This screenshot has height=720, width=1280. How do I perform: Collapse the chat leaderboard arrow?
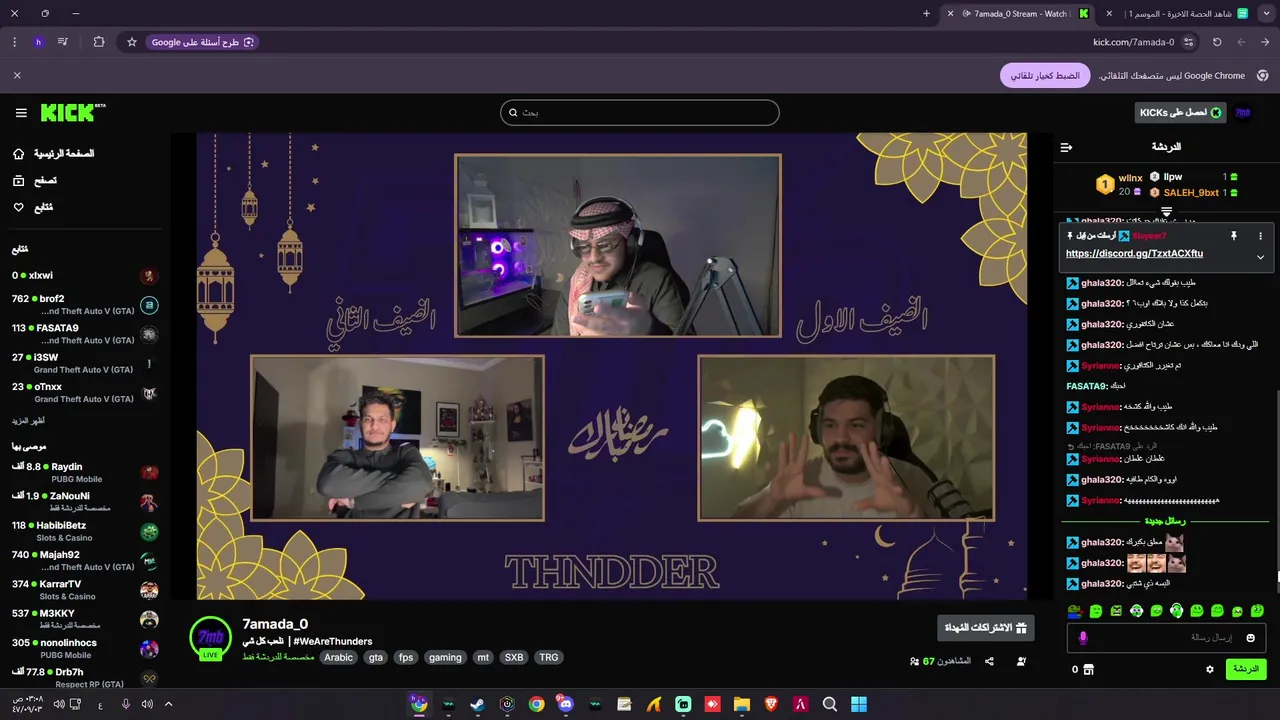1166,211
